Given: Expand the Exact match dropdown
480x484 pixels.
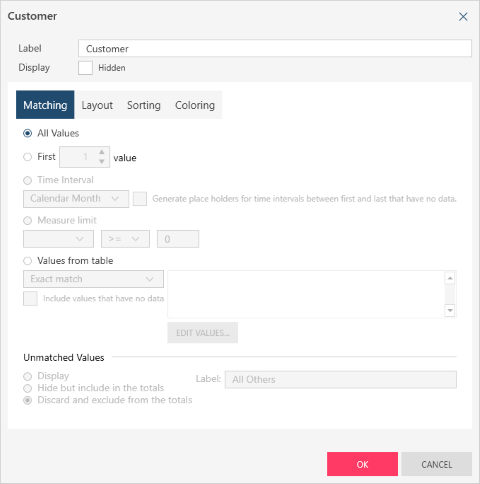Looking at the screenshot, I should (93, 279).
